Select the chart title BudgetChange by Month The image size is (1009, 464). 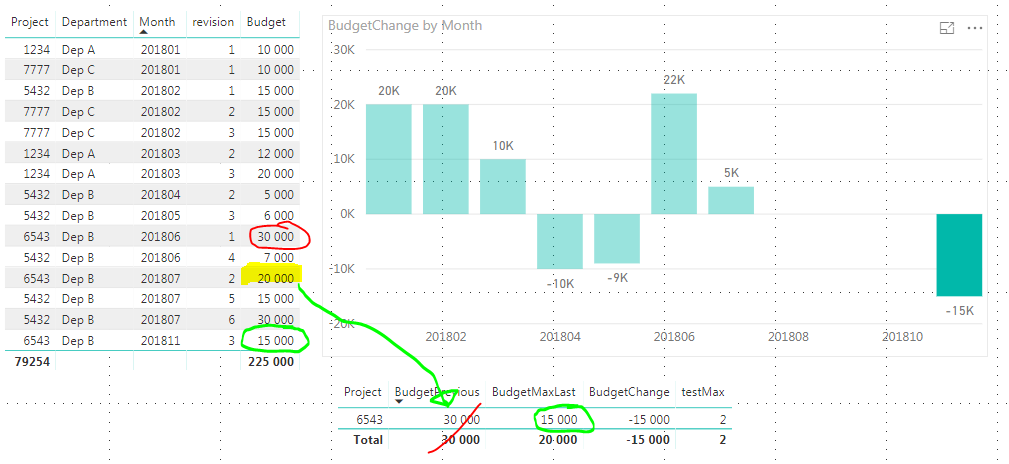[x=405, y=26]
